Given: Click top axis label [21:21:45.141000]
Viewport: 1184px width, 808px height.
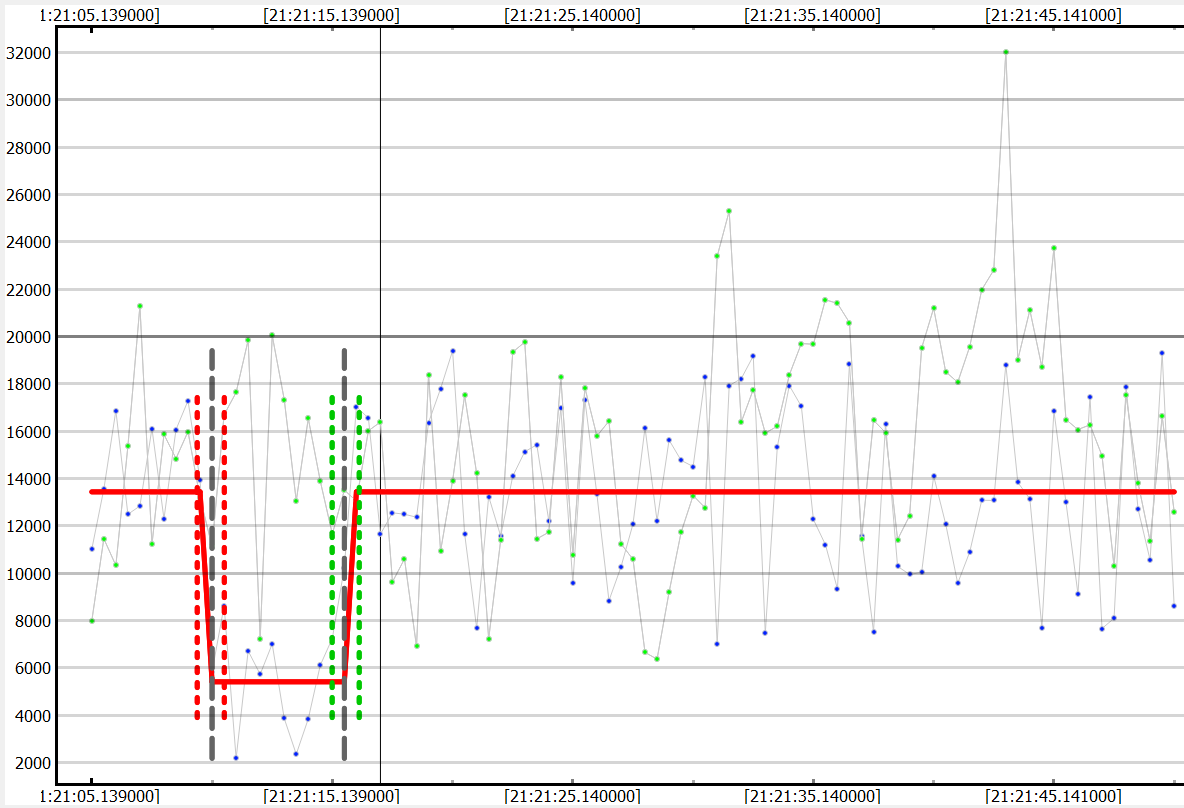Looking at the screenshot, I should (x=1053, y=15).
